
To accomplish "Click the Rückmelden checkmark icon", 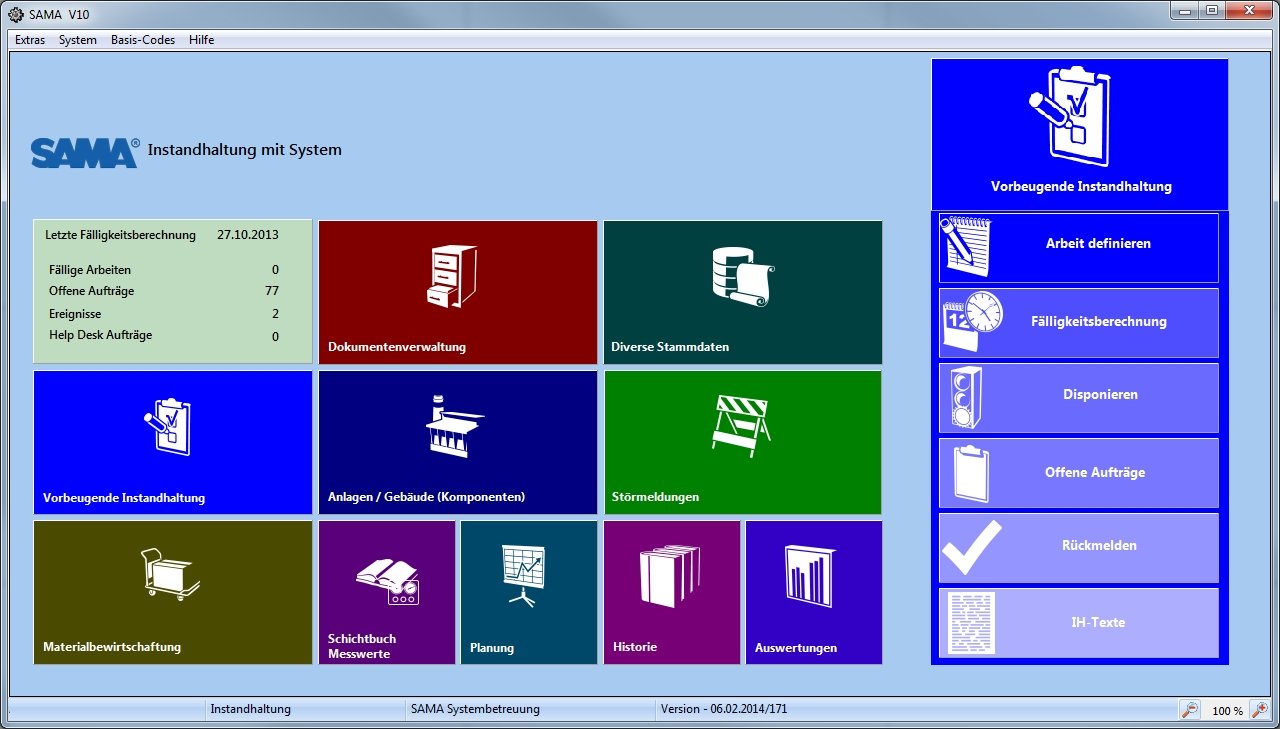I will pos(971,547).
